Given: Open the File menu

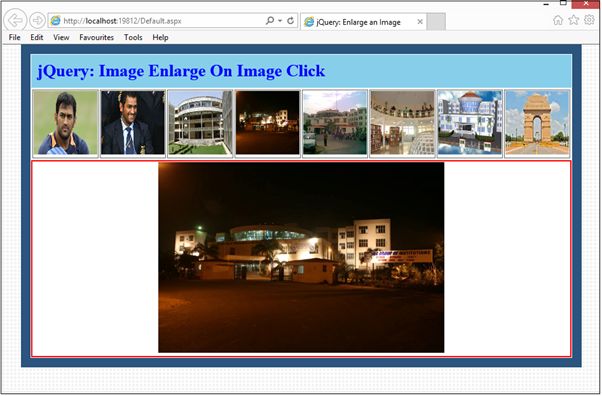Looking at the screenshot, I should click(x=15, y=37).
